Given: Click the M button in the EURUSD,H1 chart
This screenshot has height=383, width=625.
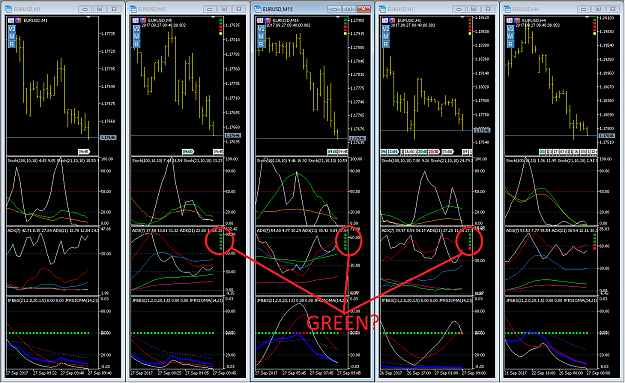Looking at the screenshot, I should tap(386, 37).
